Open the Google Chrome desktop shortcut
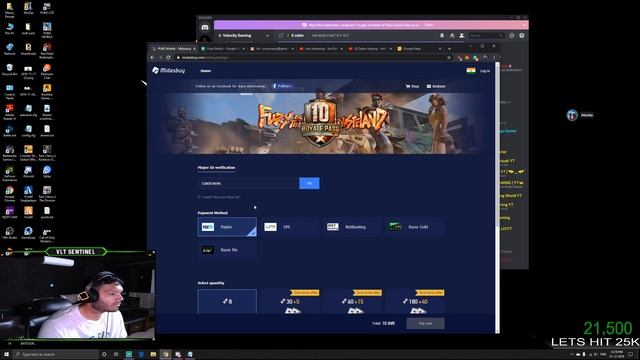The image size is (640, 360). coord(9,194)
